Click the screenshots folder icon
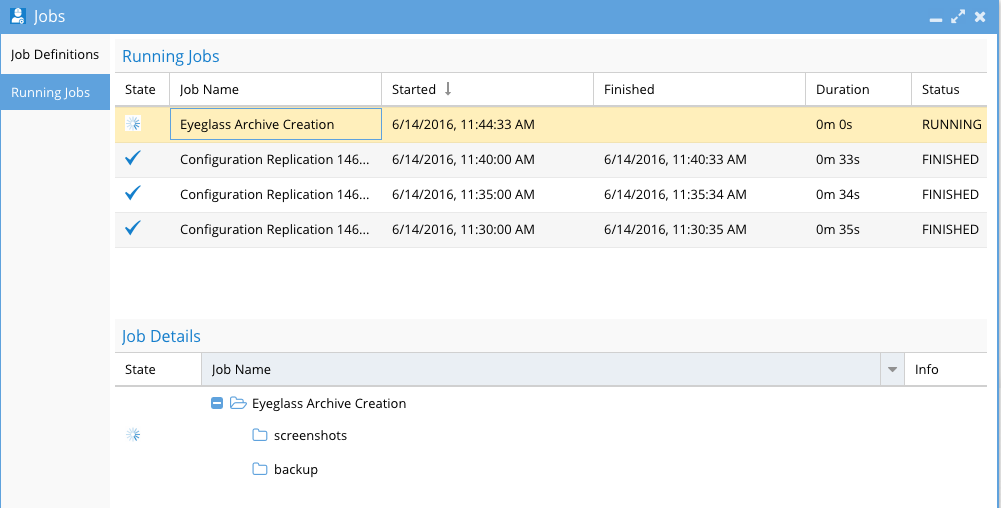The width and height of the screenshot is (1001, 508). 259,435
